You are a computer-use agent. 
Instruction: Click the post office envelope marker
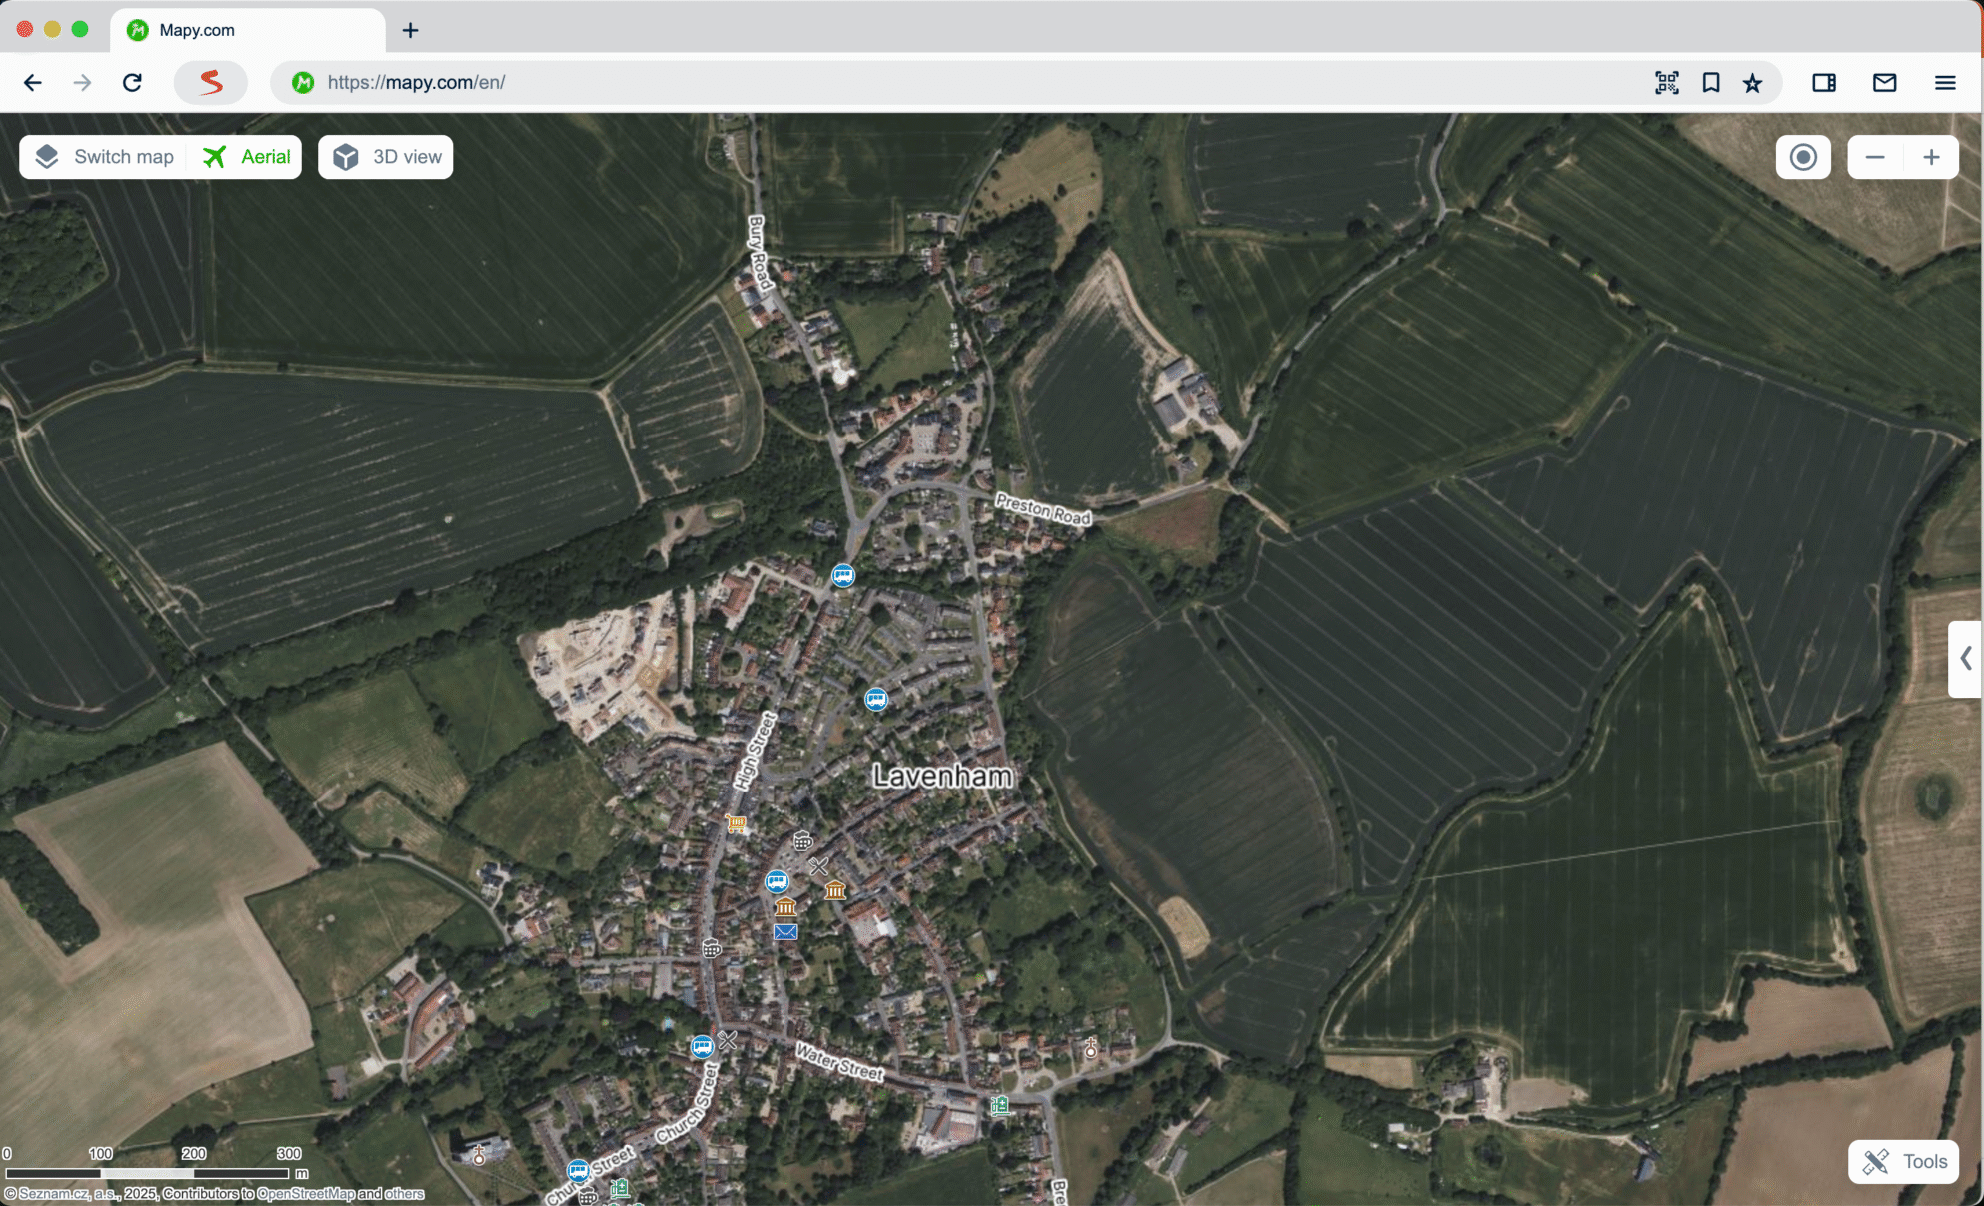[786, 932]
